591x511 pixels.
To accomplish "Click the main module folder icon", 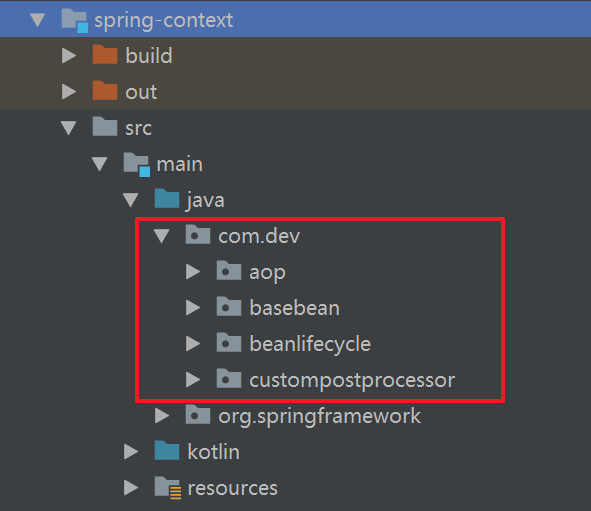I will [136, 164].
